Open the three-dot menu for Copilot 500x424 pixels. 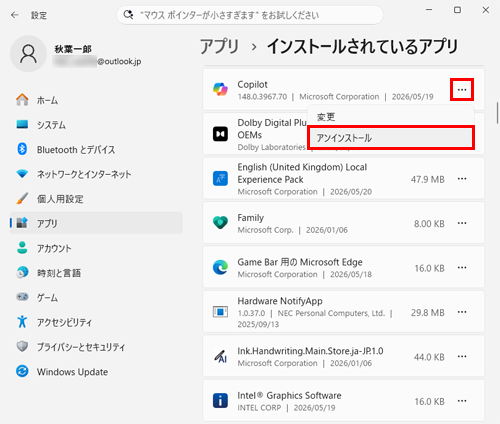pos(462,90)
